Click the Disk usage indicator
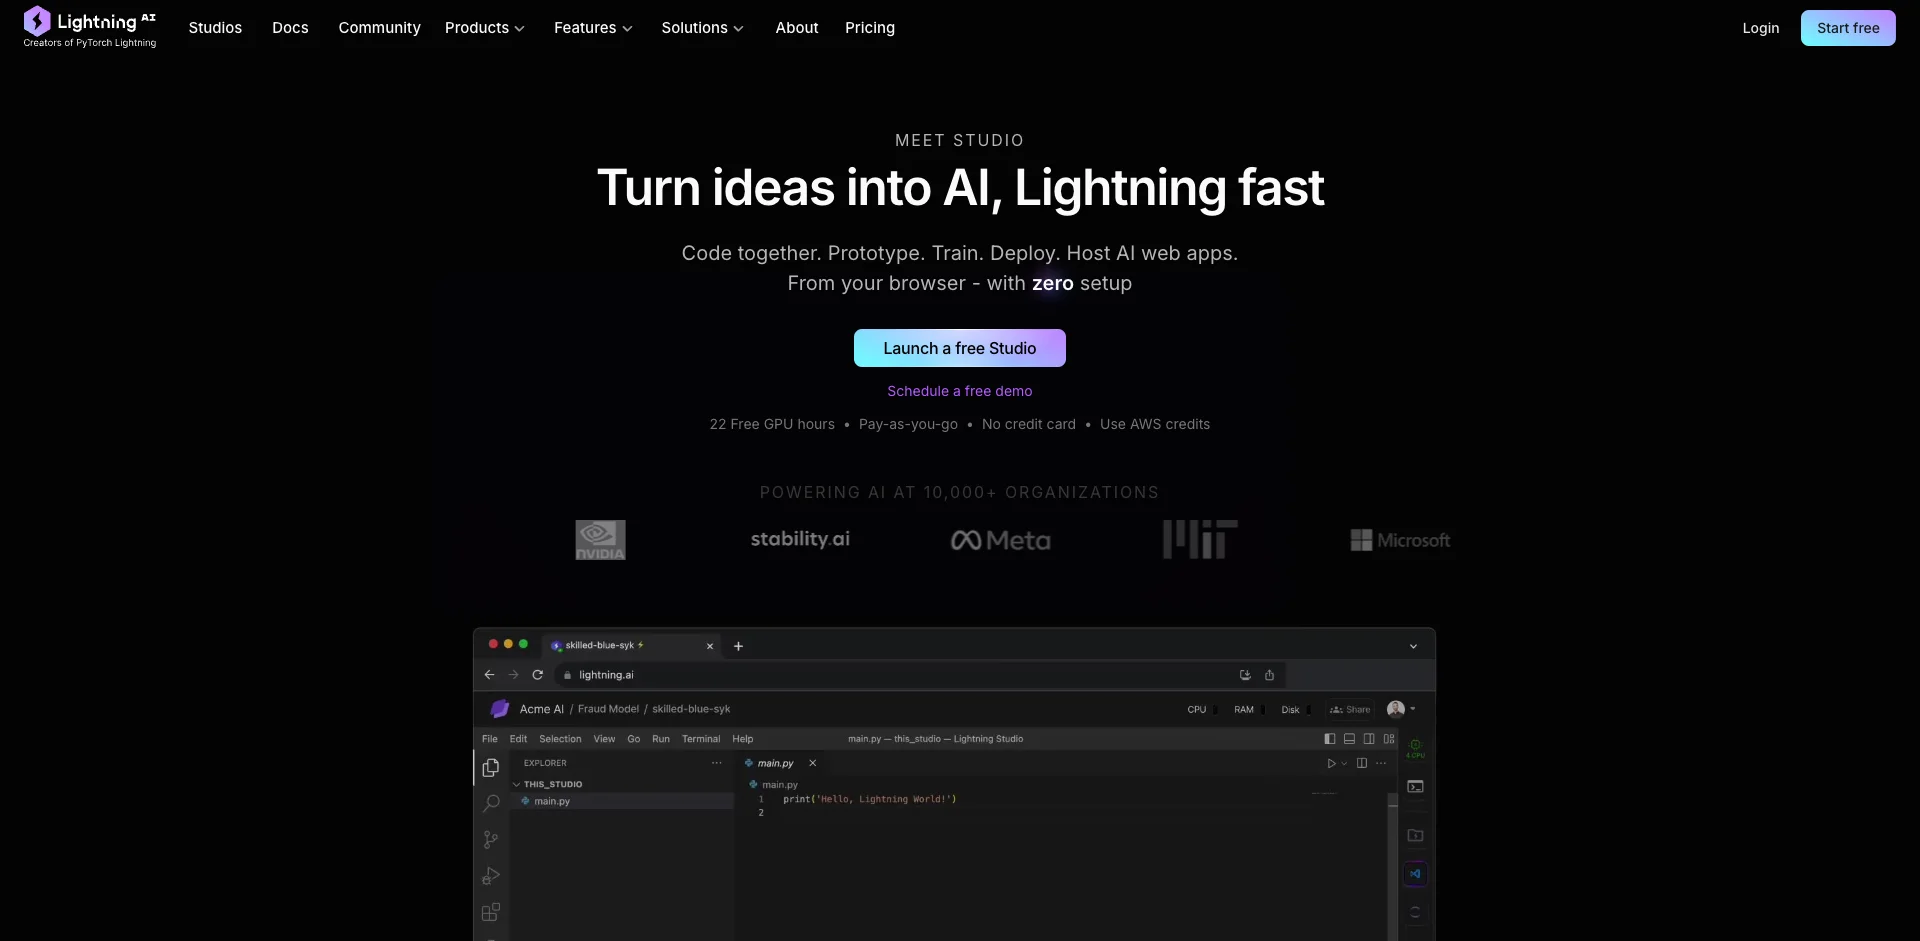The height and width of the screenshot is (941, 1920). tap(1295, 710)
